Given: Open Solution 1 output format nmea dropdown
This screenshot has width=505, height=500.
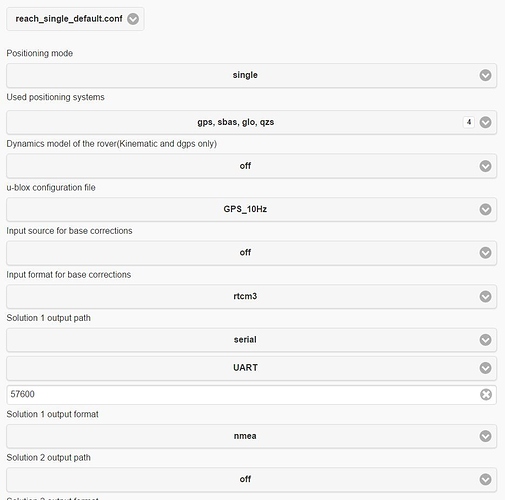Looking at the screenshot, I should 251,436.
